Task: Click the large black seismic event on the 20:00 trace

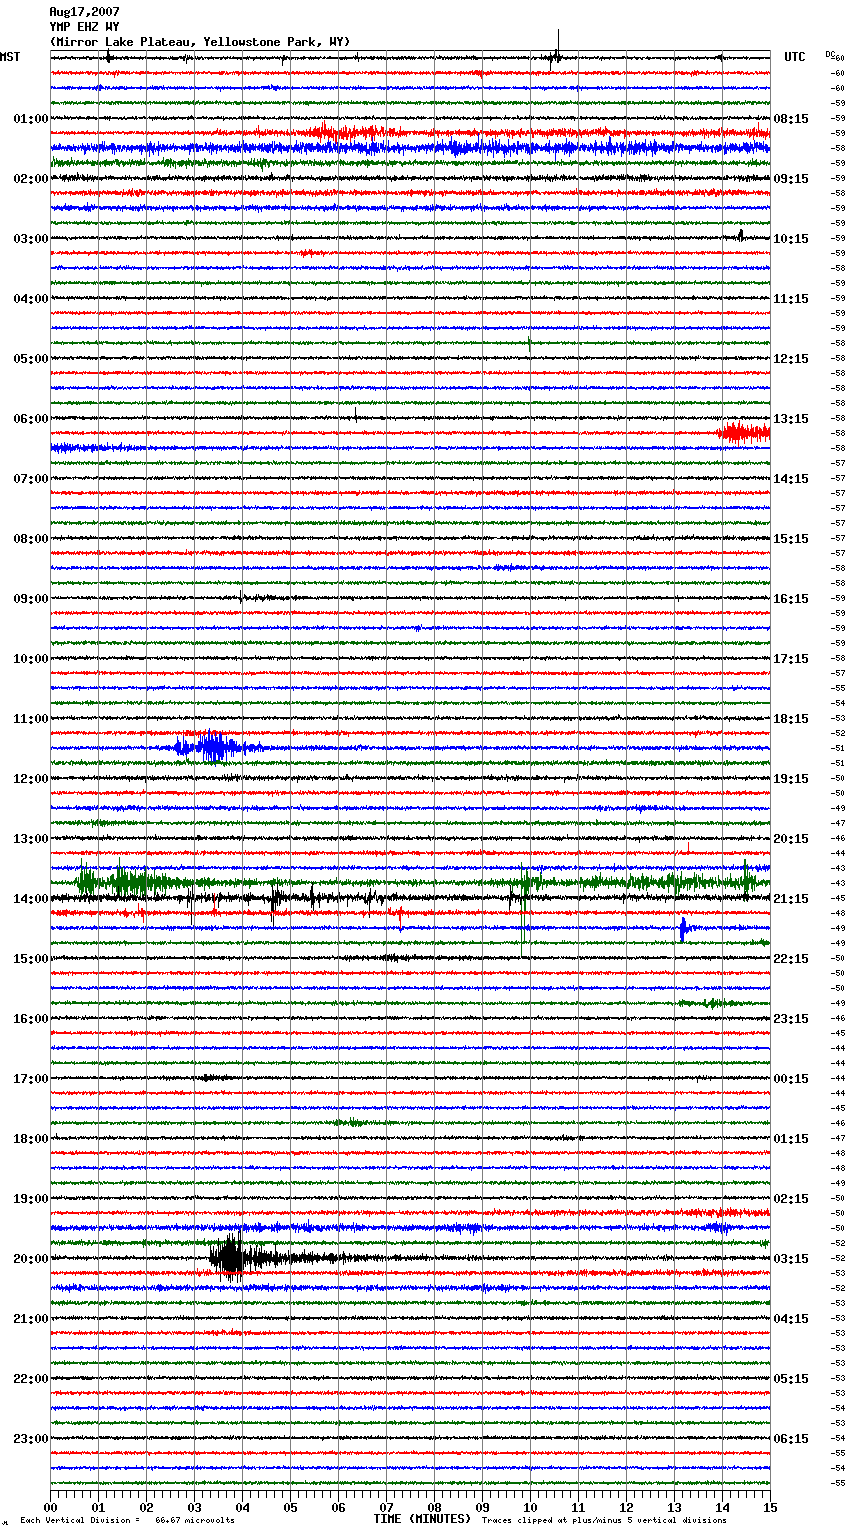Action: 231,1257
